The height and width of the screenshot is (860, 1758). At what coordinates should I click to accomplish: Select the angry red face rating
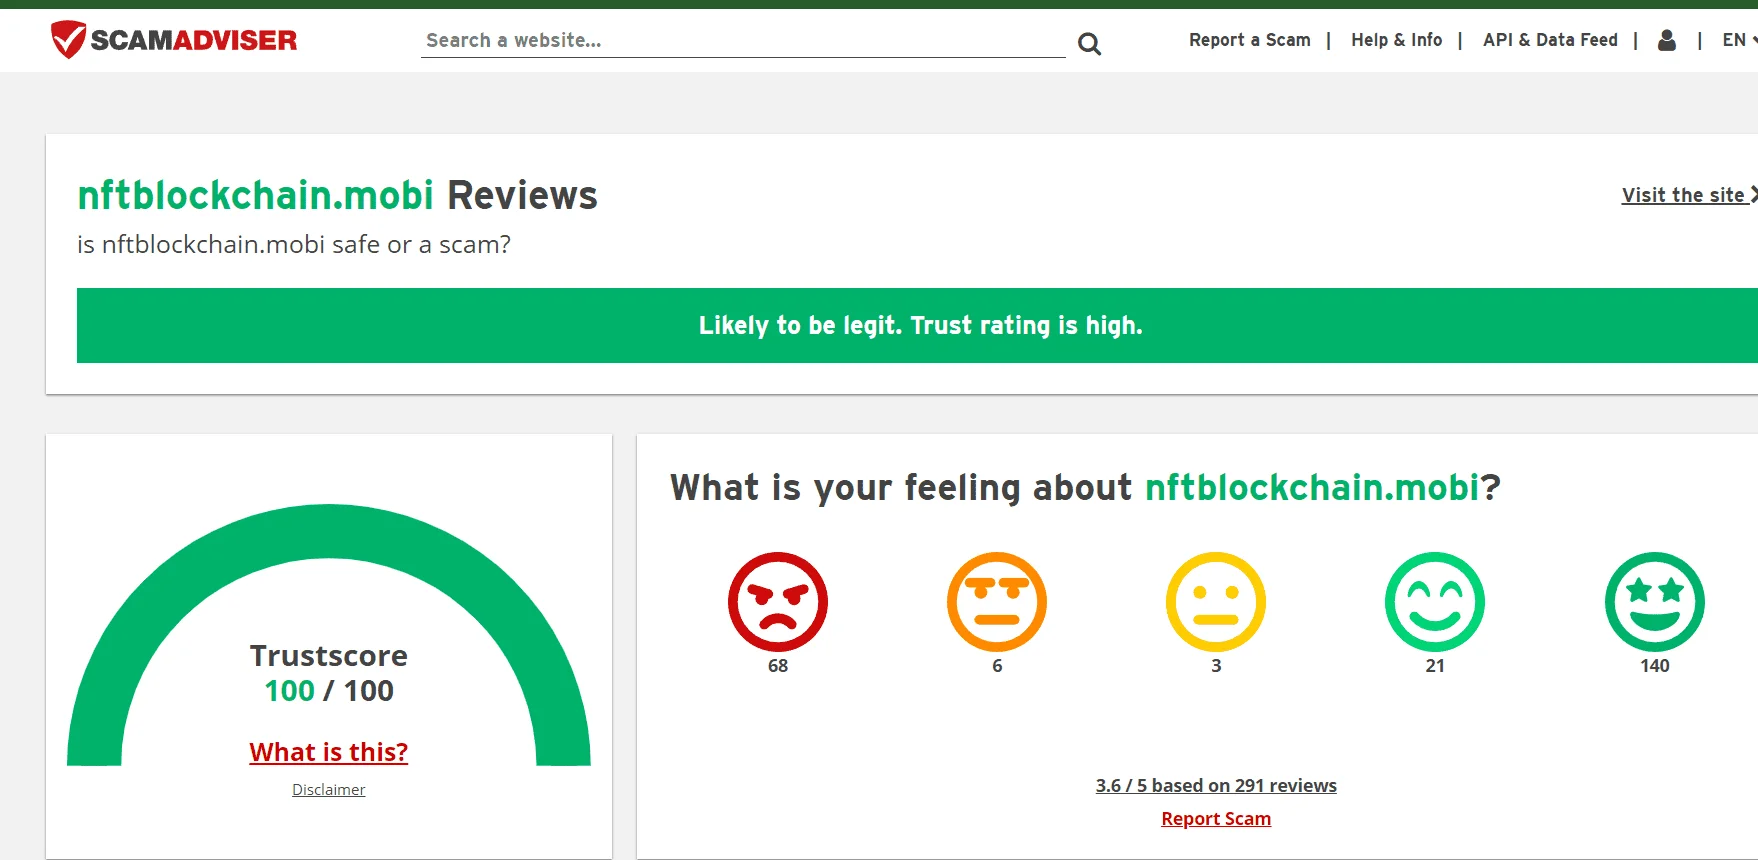click(x=778, y=602)
